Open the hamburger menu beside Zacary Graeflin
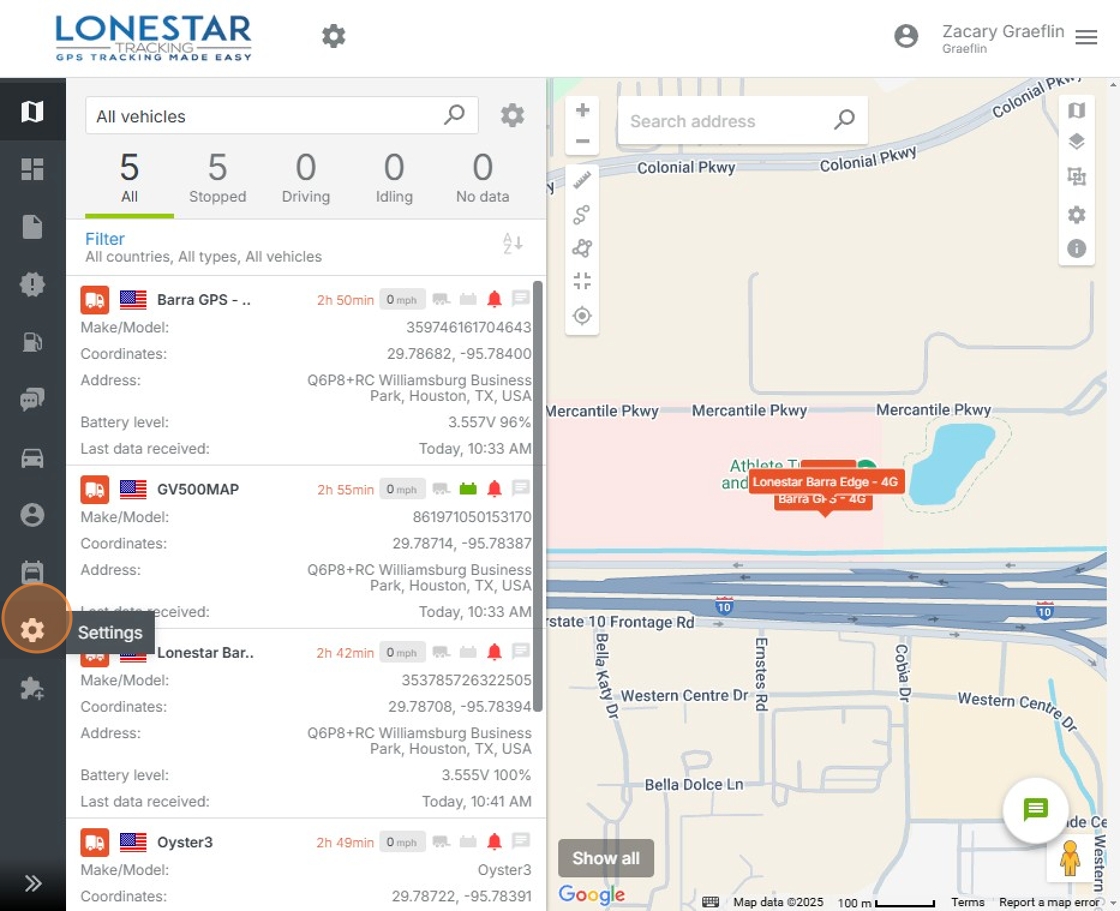The width and height of the screenshot is (1120, 911). (1086, 37)
